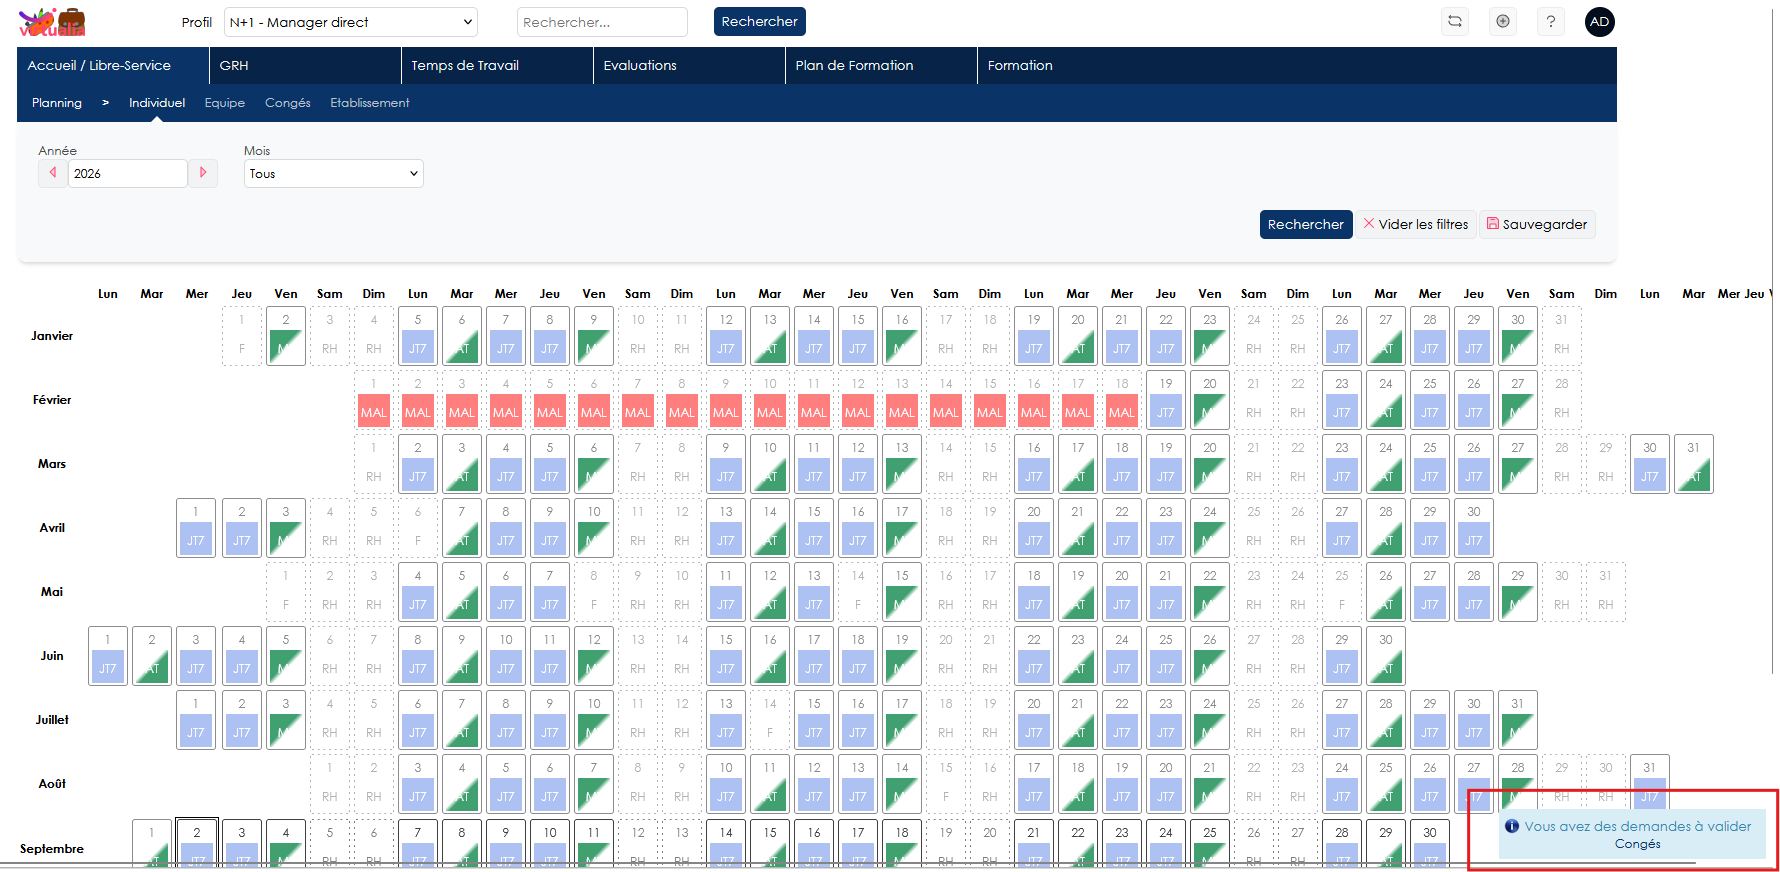This screenshot has width=1780, height=872.
Task: Click Rechercher button next to top search field
Action: coord(760,22)
